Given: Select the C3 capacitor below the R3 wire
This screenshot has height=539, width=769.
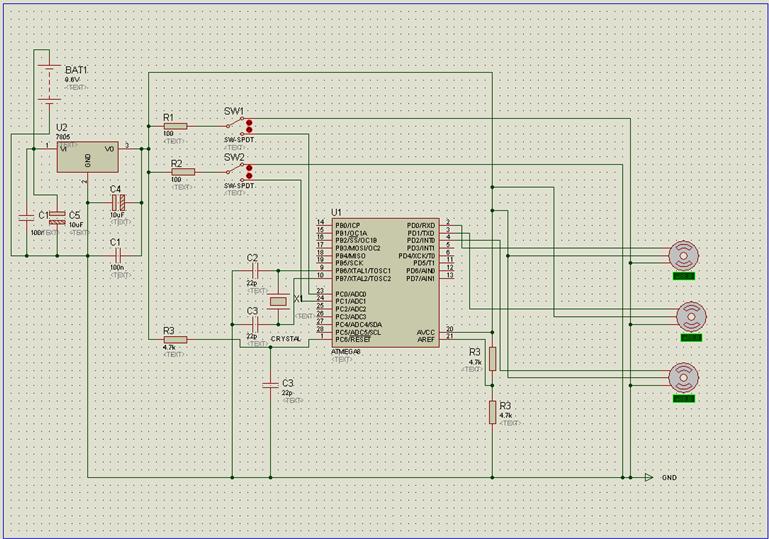Looking at the screenshot, I should (270, 385).
